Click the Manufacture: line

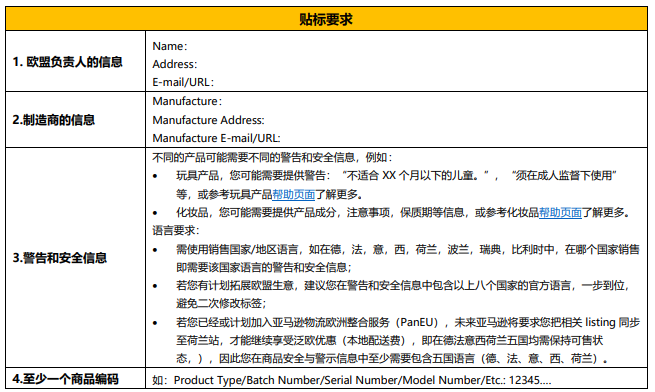187,101
